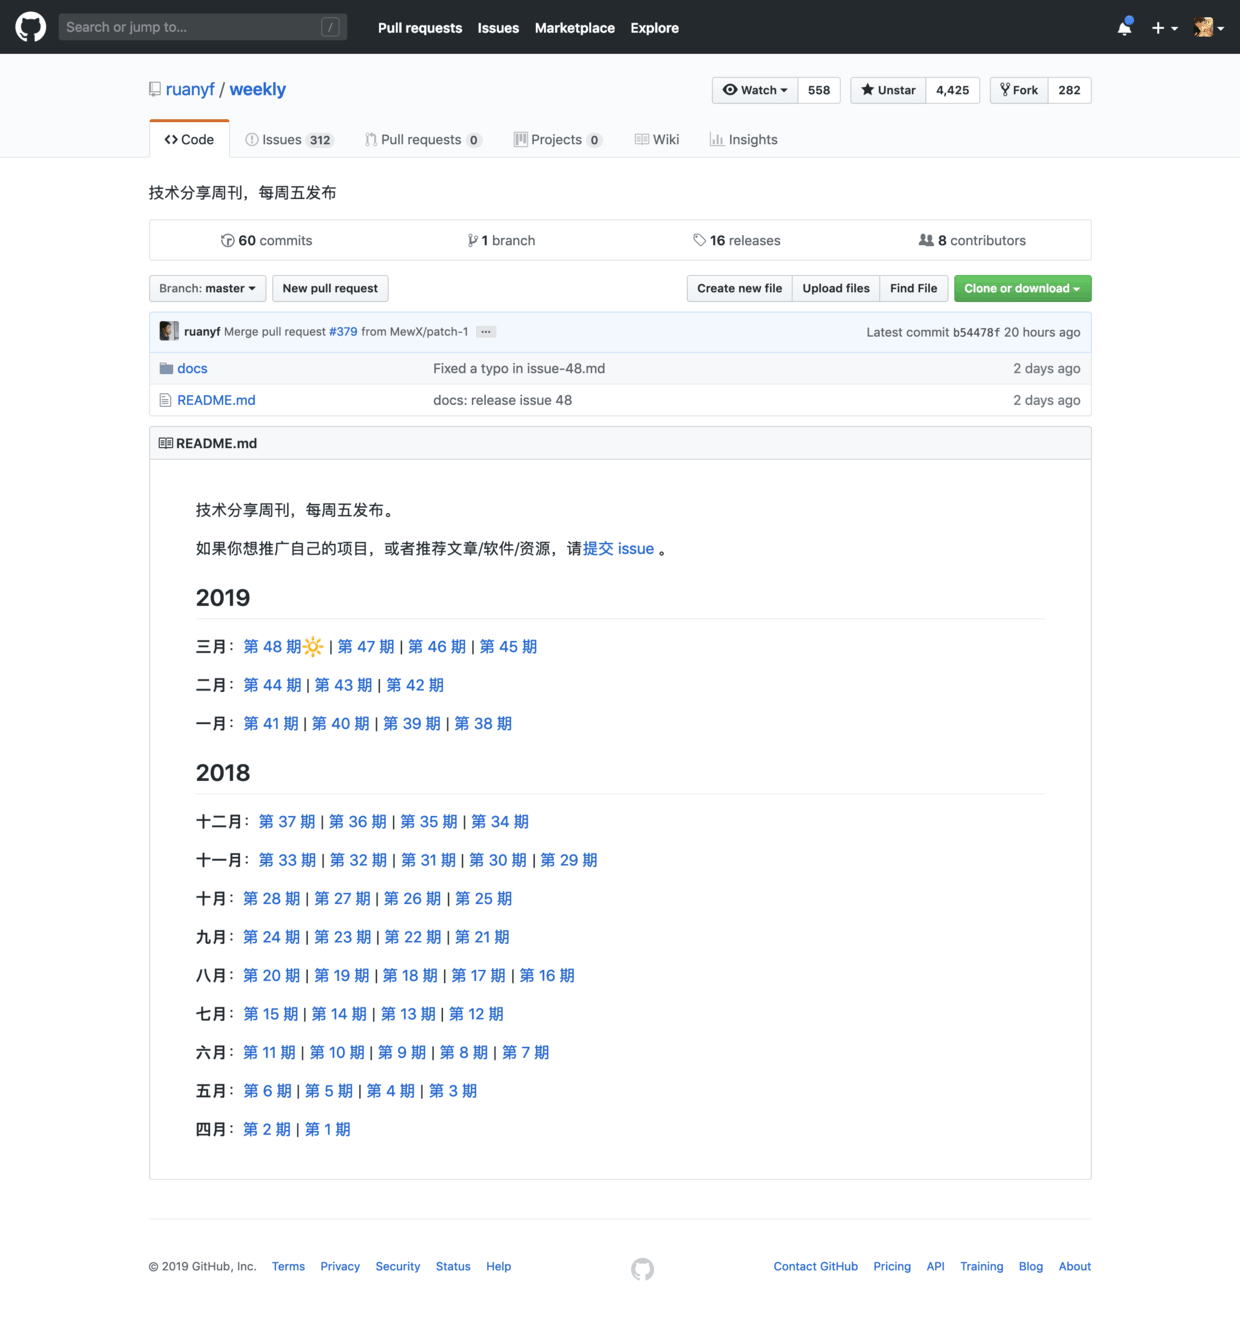The height and width of the screenshot is (1330, 1240).
Task: Open Contact GitHub footer link
Action: pos(816,1266)
